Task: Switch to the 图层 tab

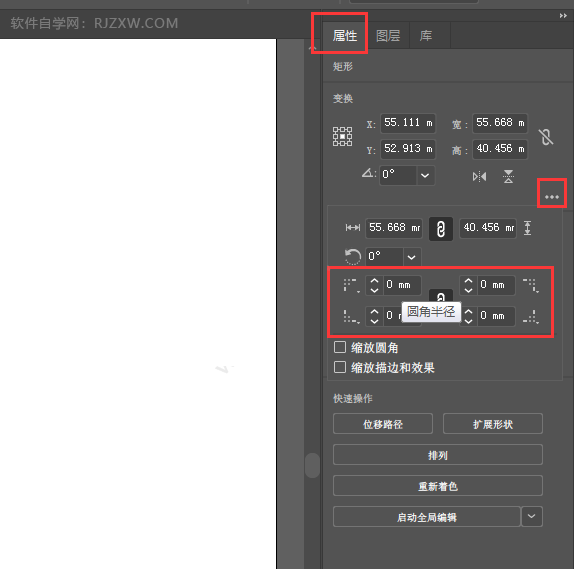Action: [x=388, y=36]
